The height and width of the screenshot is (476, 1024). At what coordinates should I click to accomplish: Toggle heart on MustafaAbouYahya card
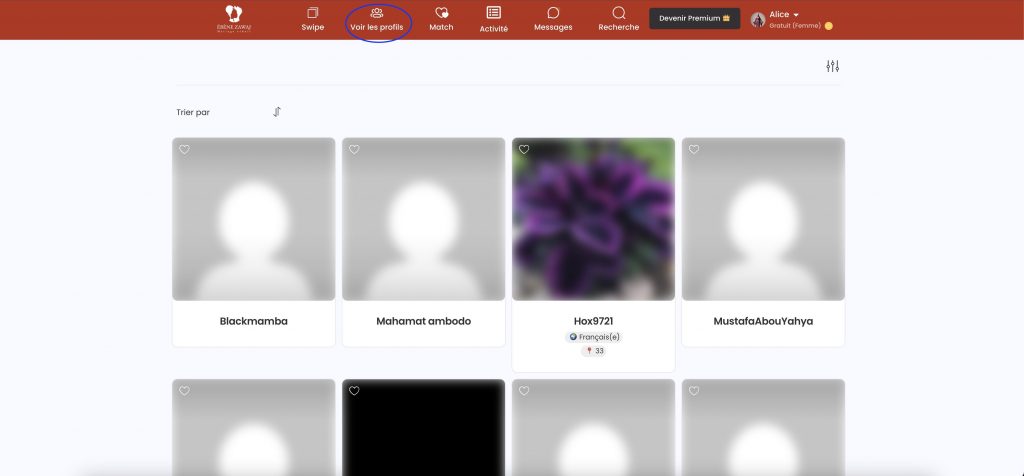[x=694, y=150]
